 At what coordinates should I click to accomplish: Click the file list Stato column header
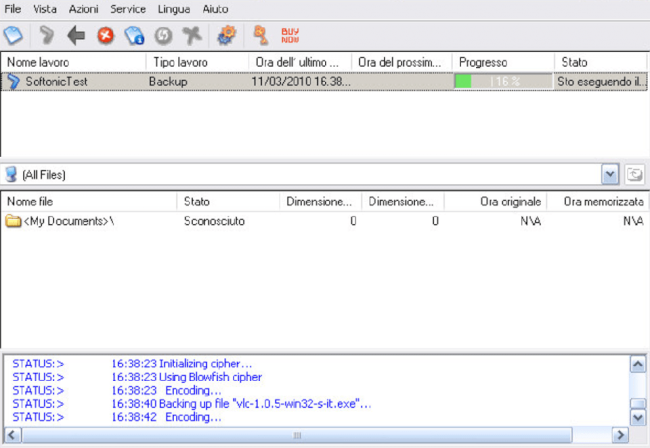click(x=228, y=201)
